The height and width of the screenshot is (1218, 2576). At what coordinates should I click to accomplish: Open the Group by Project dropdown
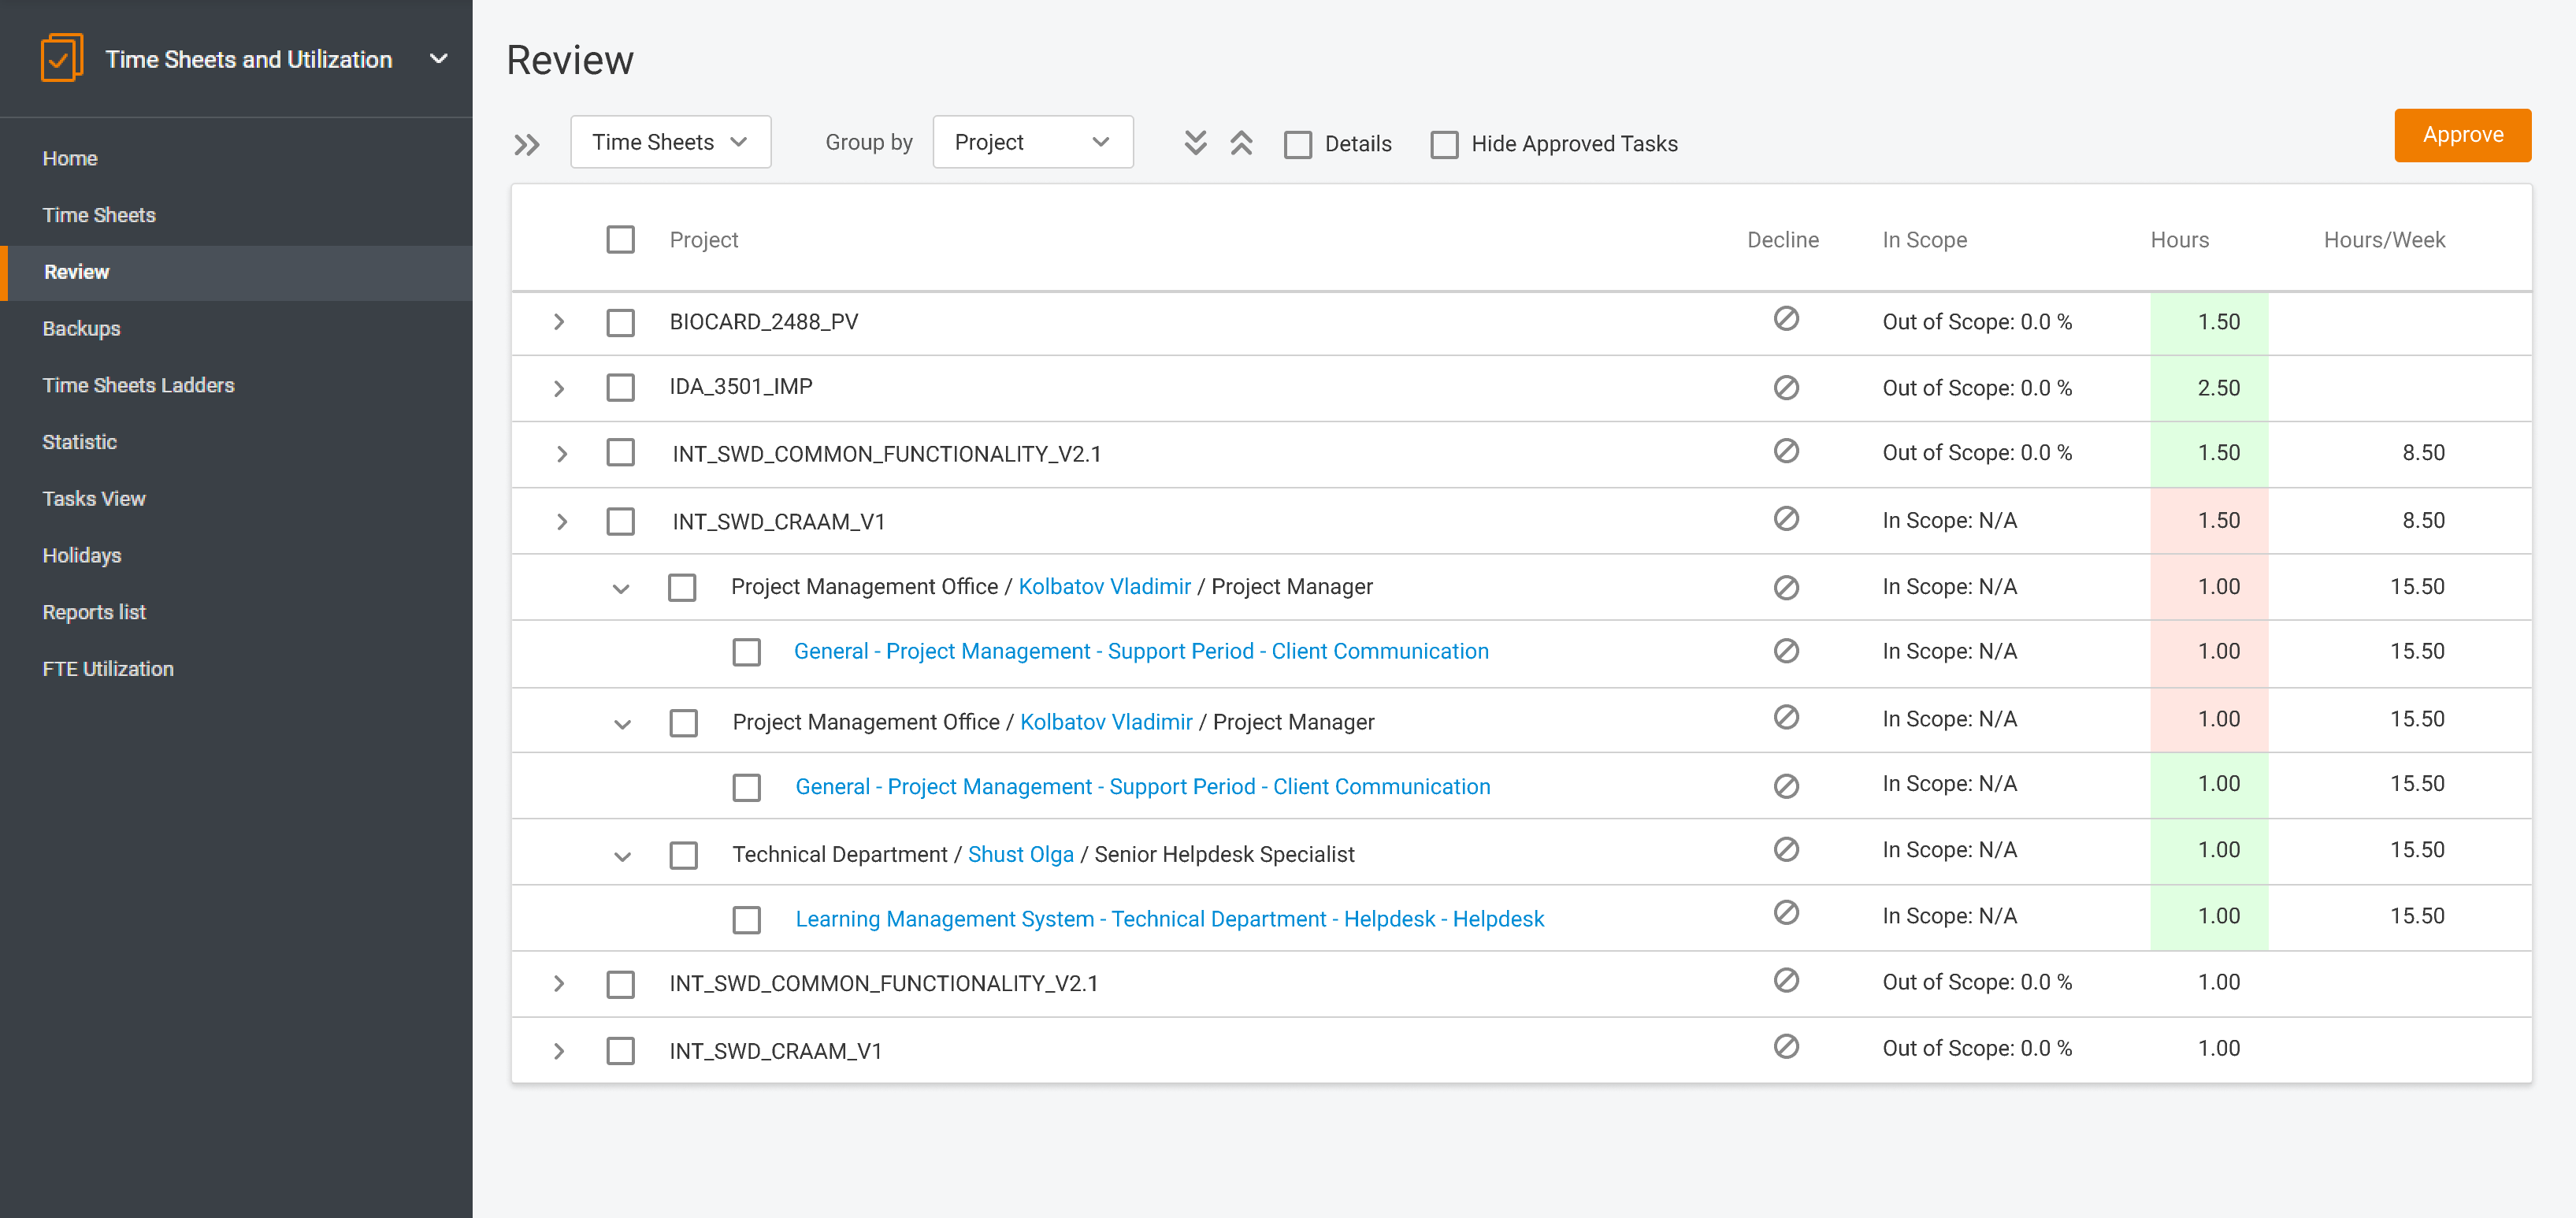pyautogui.click(x=1031, y=142)
